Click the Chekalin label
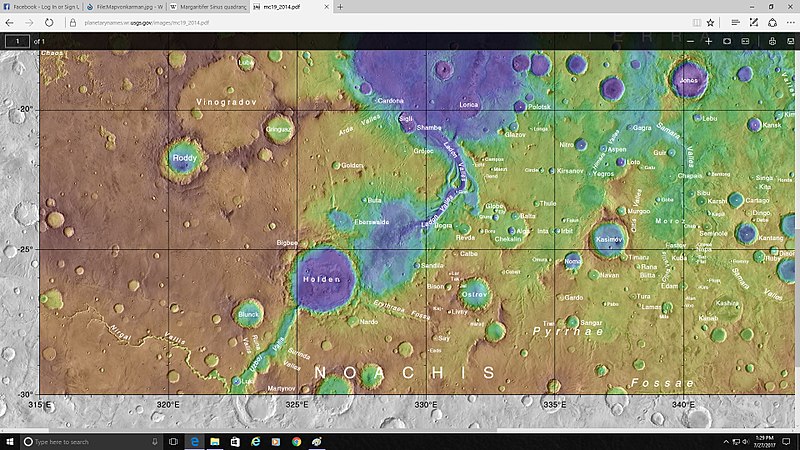The width and height of the screenshot is (800, 450). coord(508,239)
